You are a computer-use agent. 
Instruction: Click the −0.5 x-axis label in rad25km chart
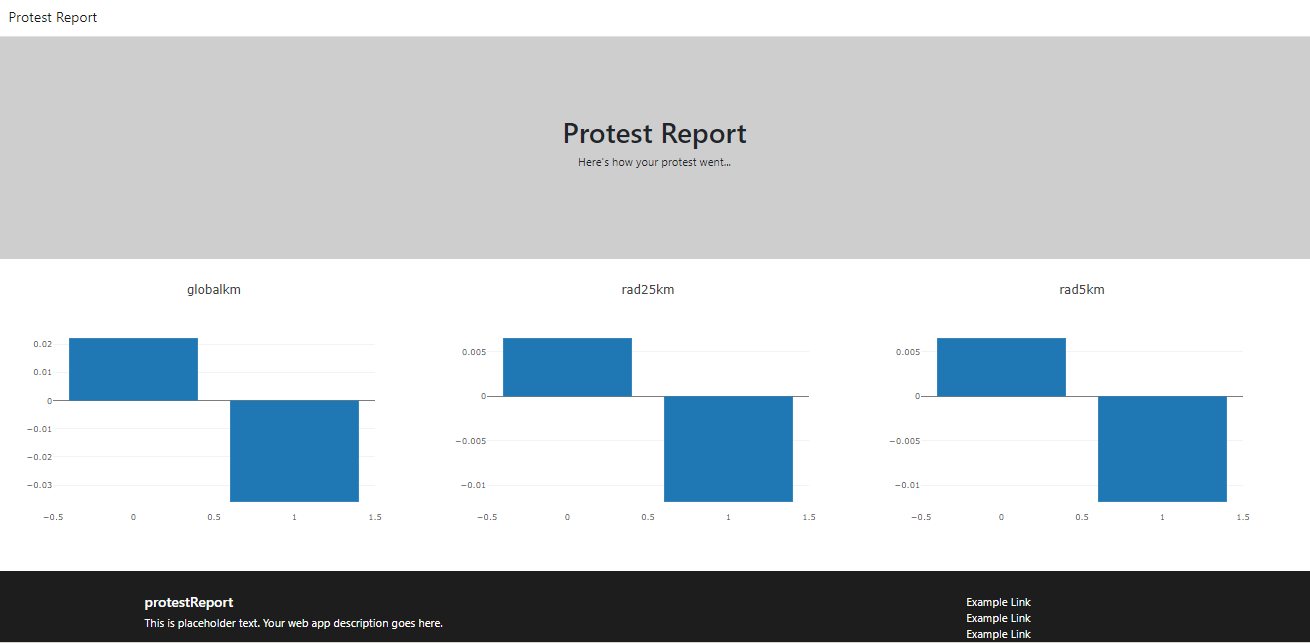click(487, 517)
